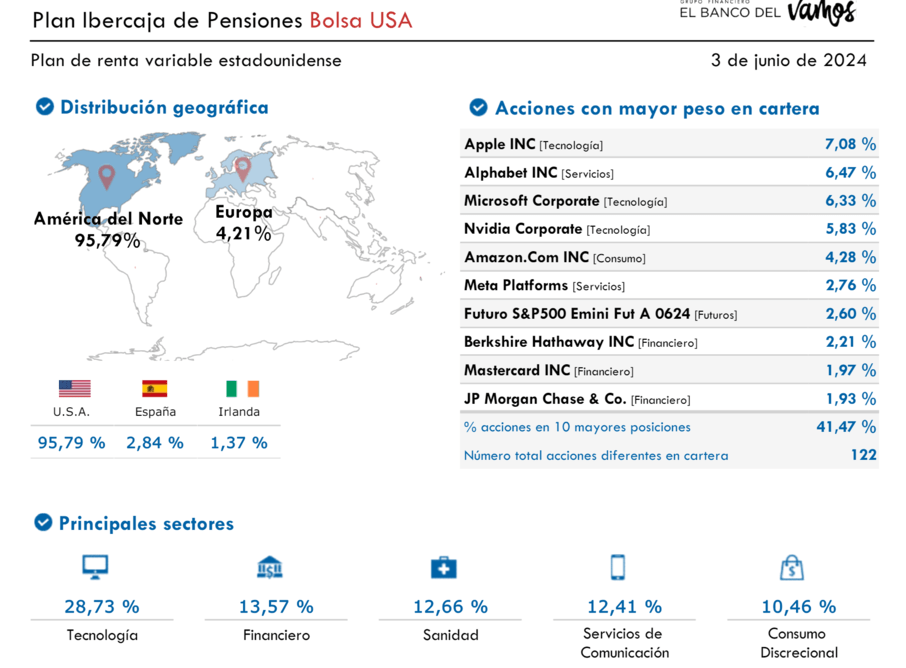Click the world map graphic
906x668 pixels.
tap(240, 246)
